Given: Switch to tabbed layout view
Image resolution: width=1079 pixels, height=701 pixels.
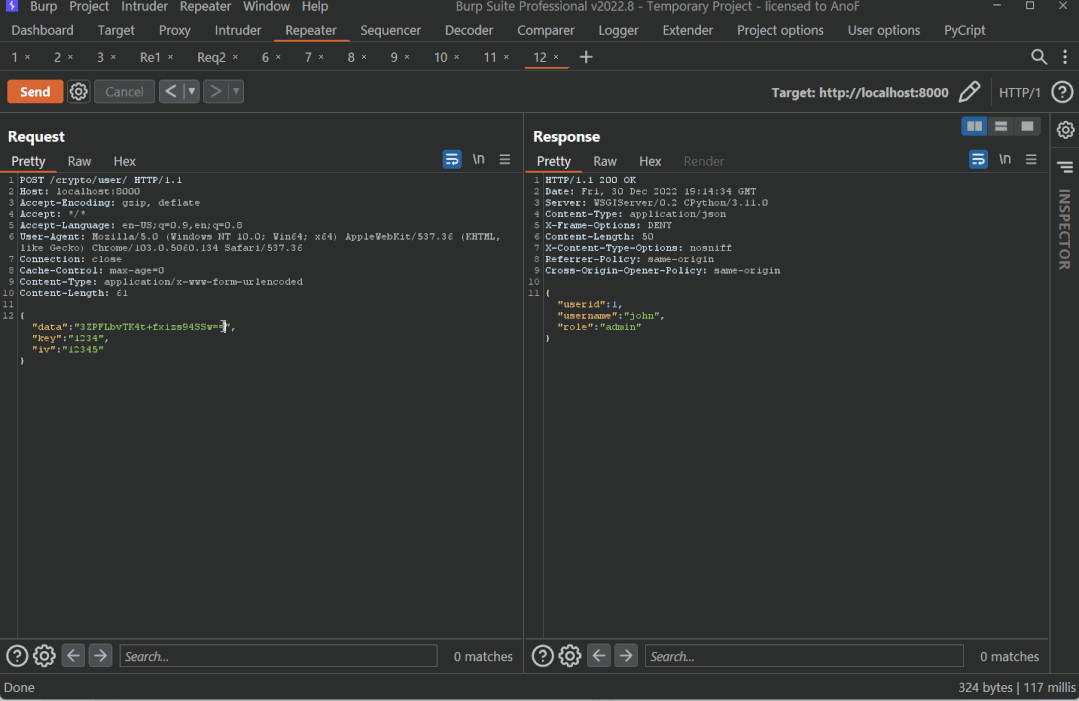Looking at the screenshot, I should pos(1027,127).
